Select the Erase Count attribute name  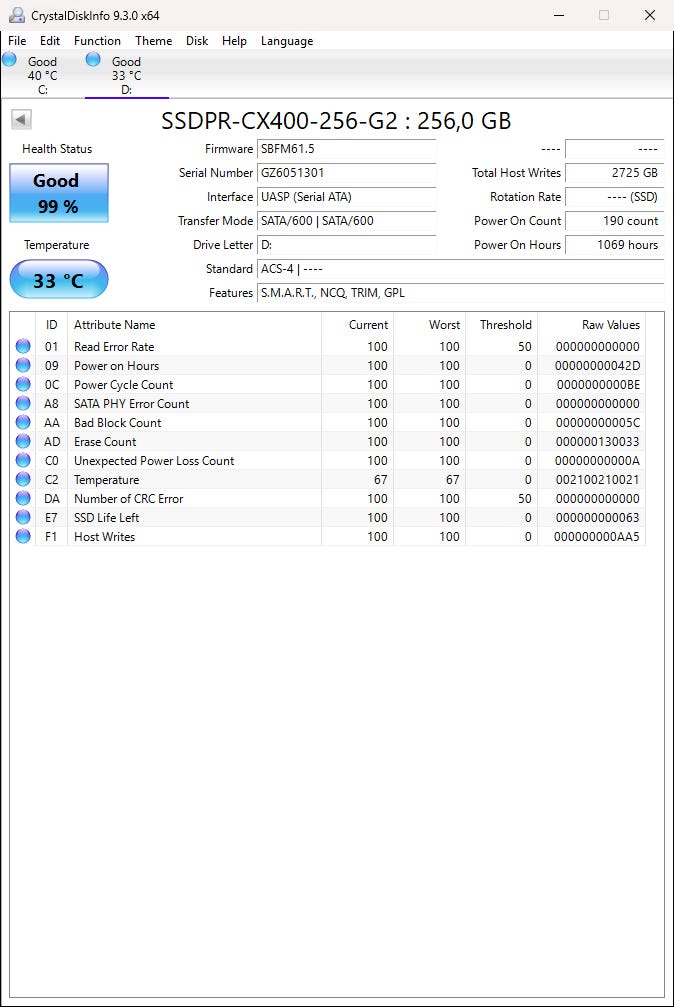(105, 442)
